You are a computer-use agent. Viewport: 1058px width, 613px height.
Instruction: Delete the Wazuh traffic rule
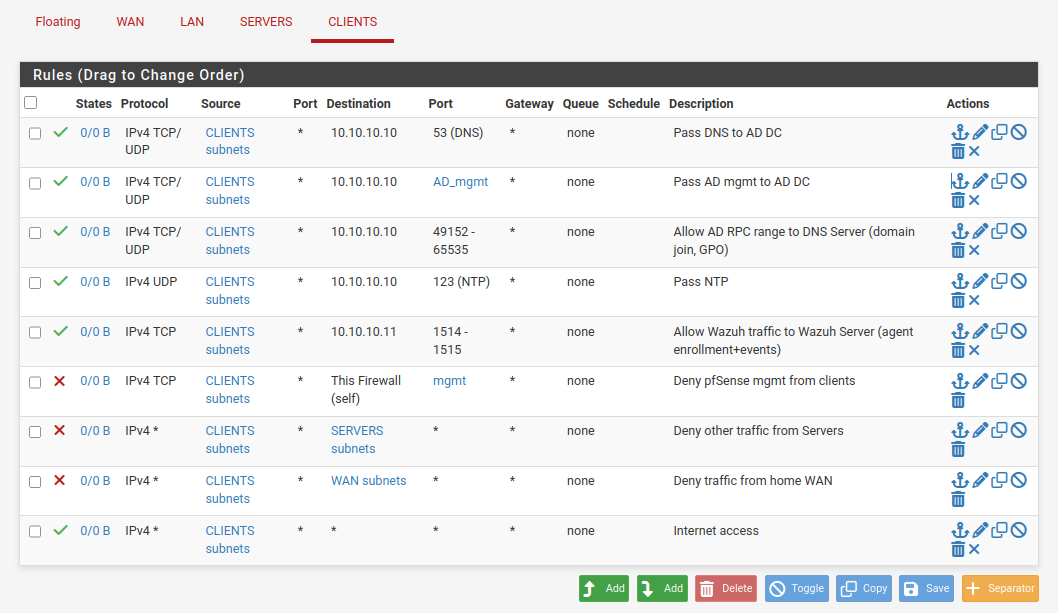pos(958,350)
